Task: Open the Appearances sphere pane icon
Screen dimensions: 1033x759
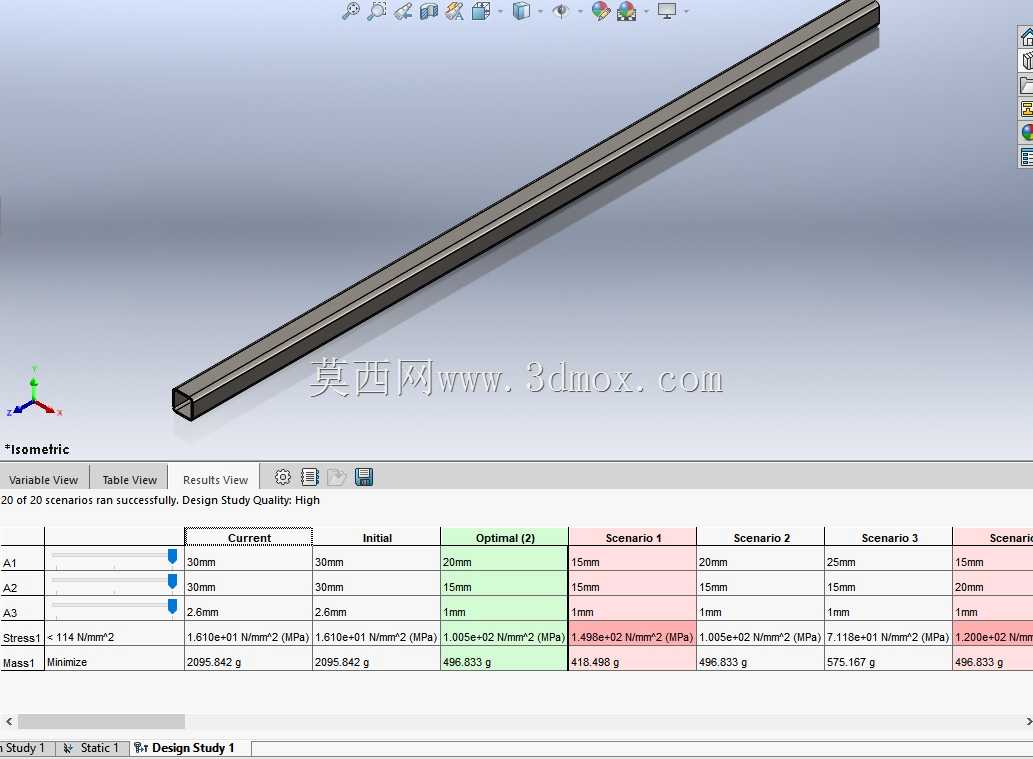Action: pyautogui.click(x=1026, y=132)
